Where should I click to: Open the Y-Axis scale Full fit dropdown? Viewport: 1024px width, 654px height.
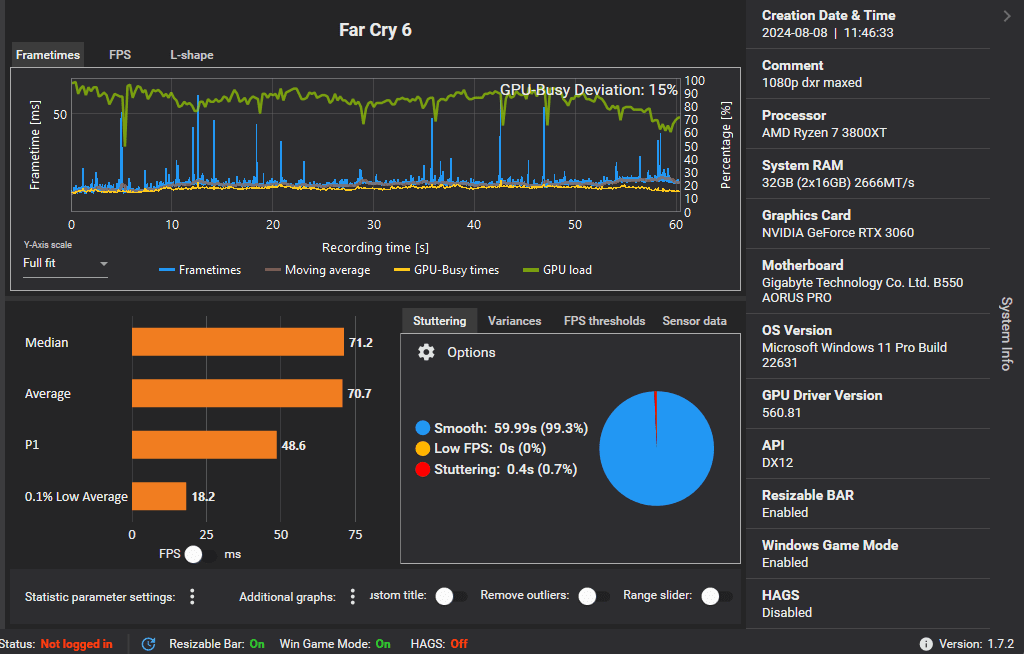(x=65, y=263)
